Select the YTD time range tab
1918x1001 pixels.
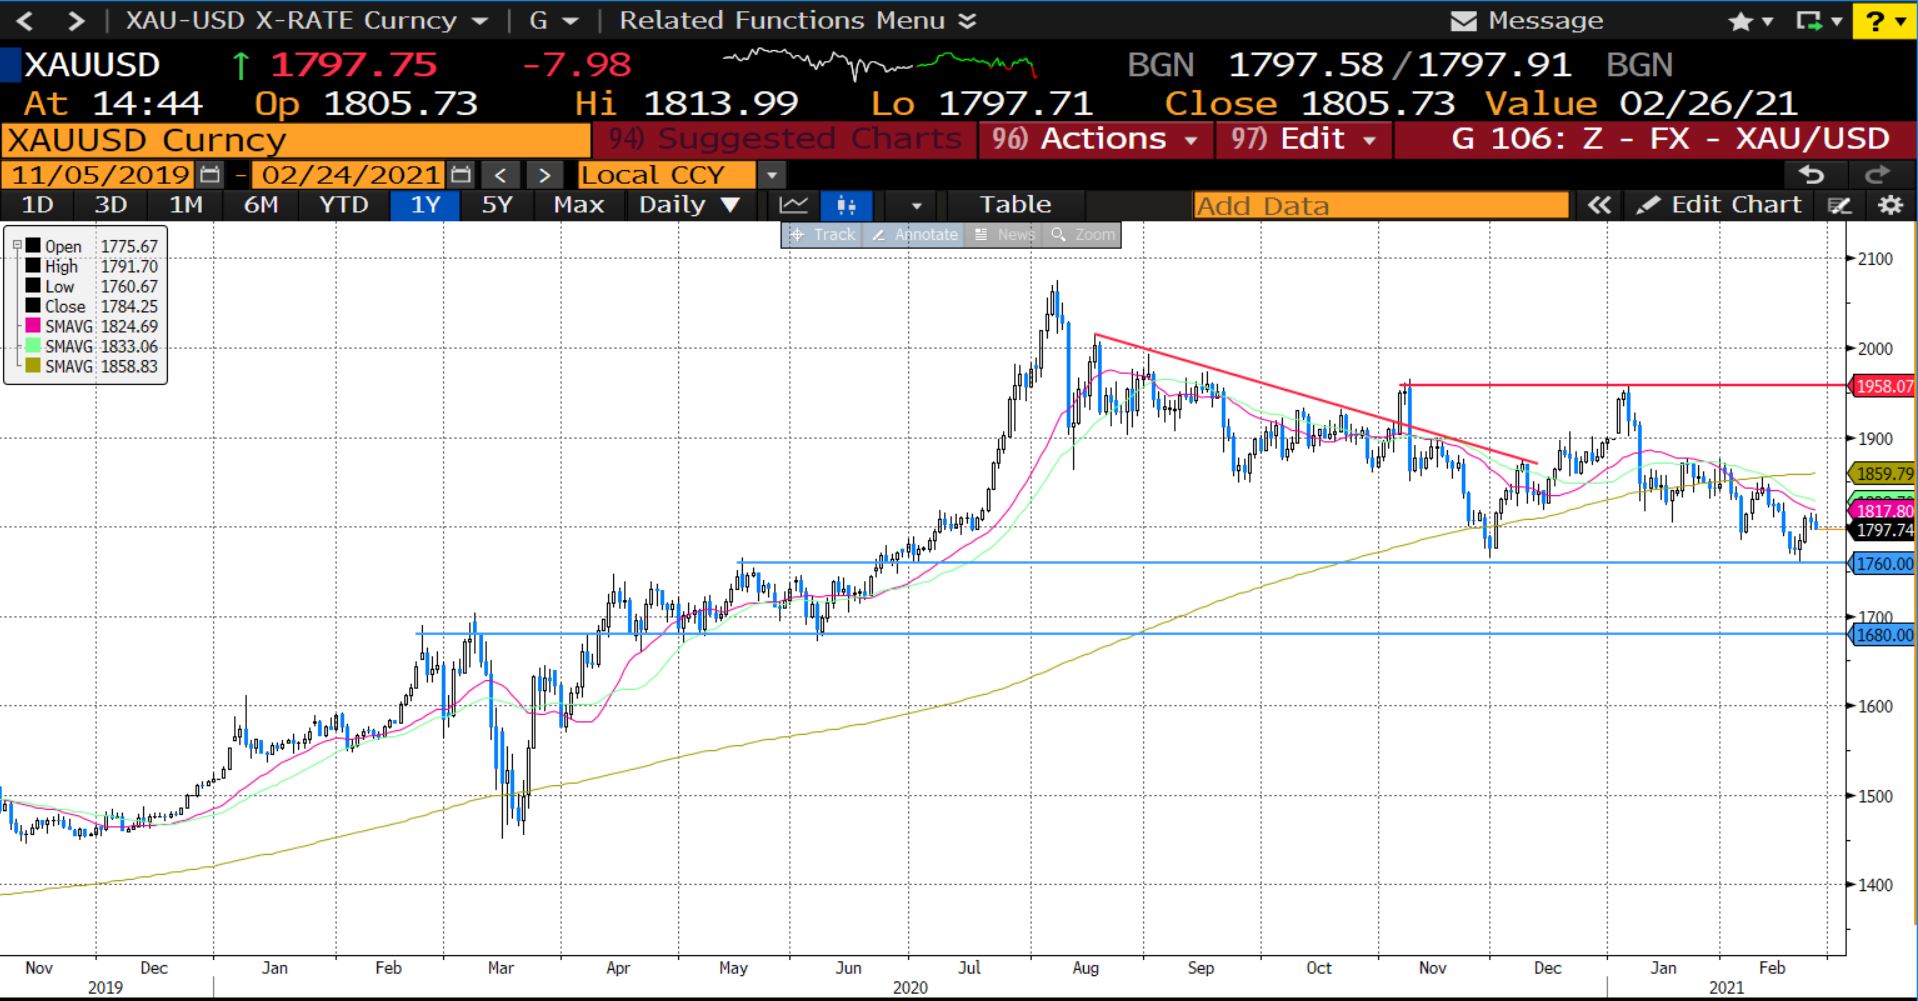click(343, 205)
